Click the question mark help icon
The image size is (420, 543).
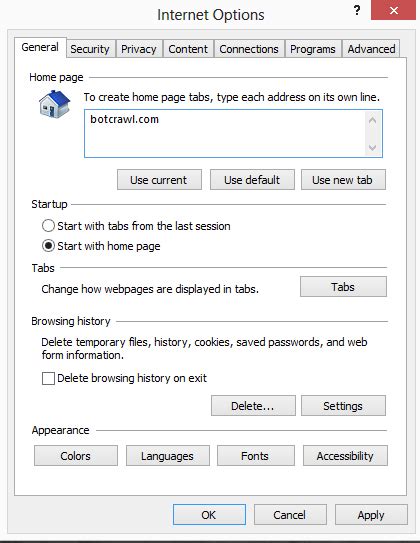click(357, 10)
